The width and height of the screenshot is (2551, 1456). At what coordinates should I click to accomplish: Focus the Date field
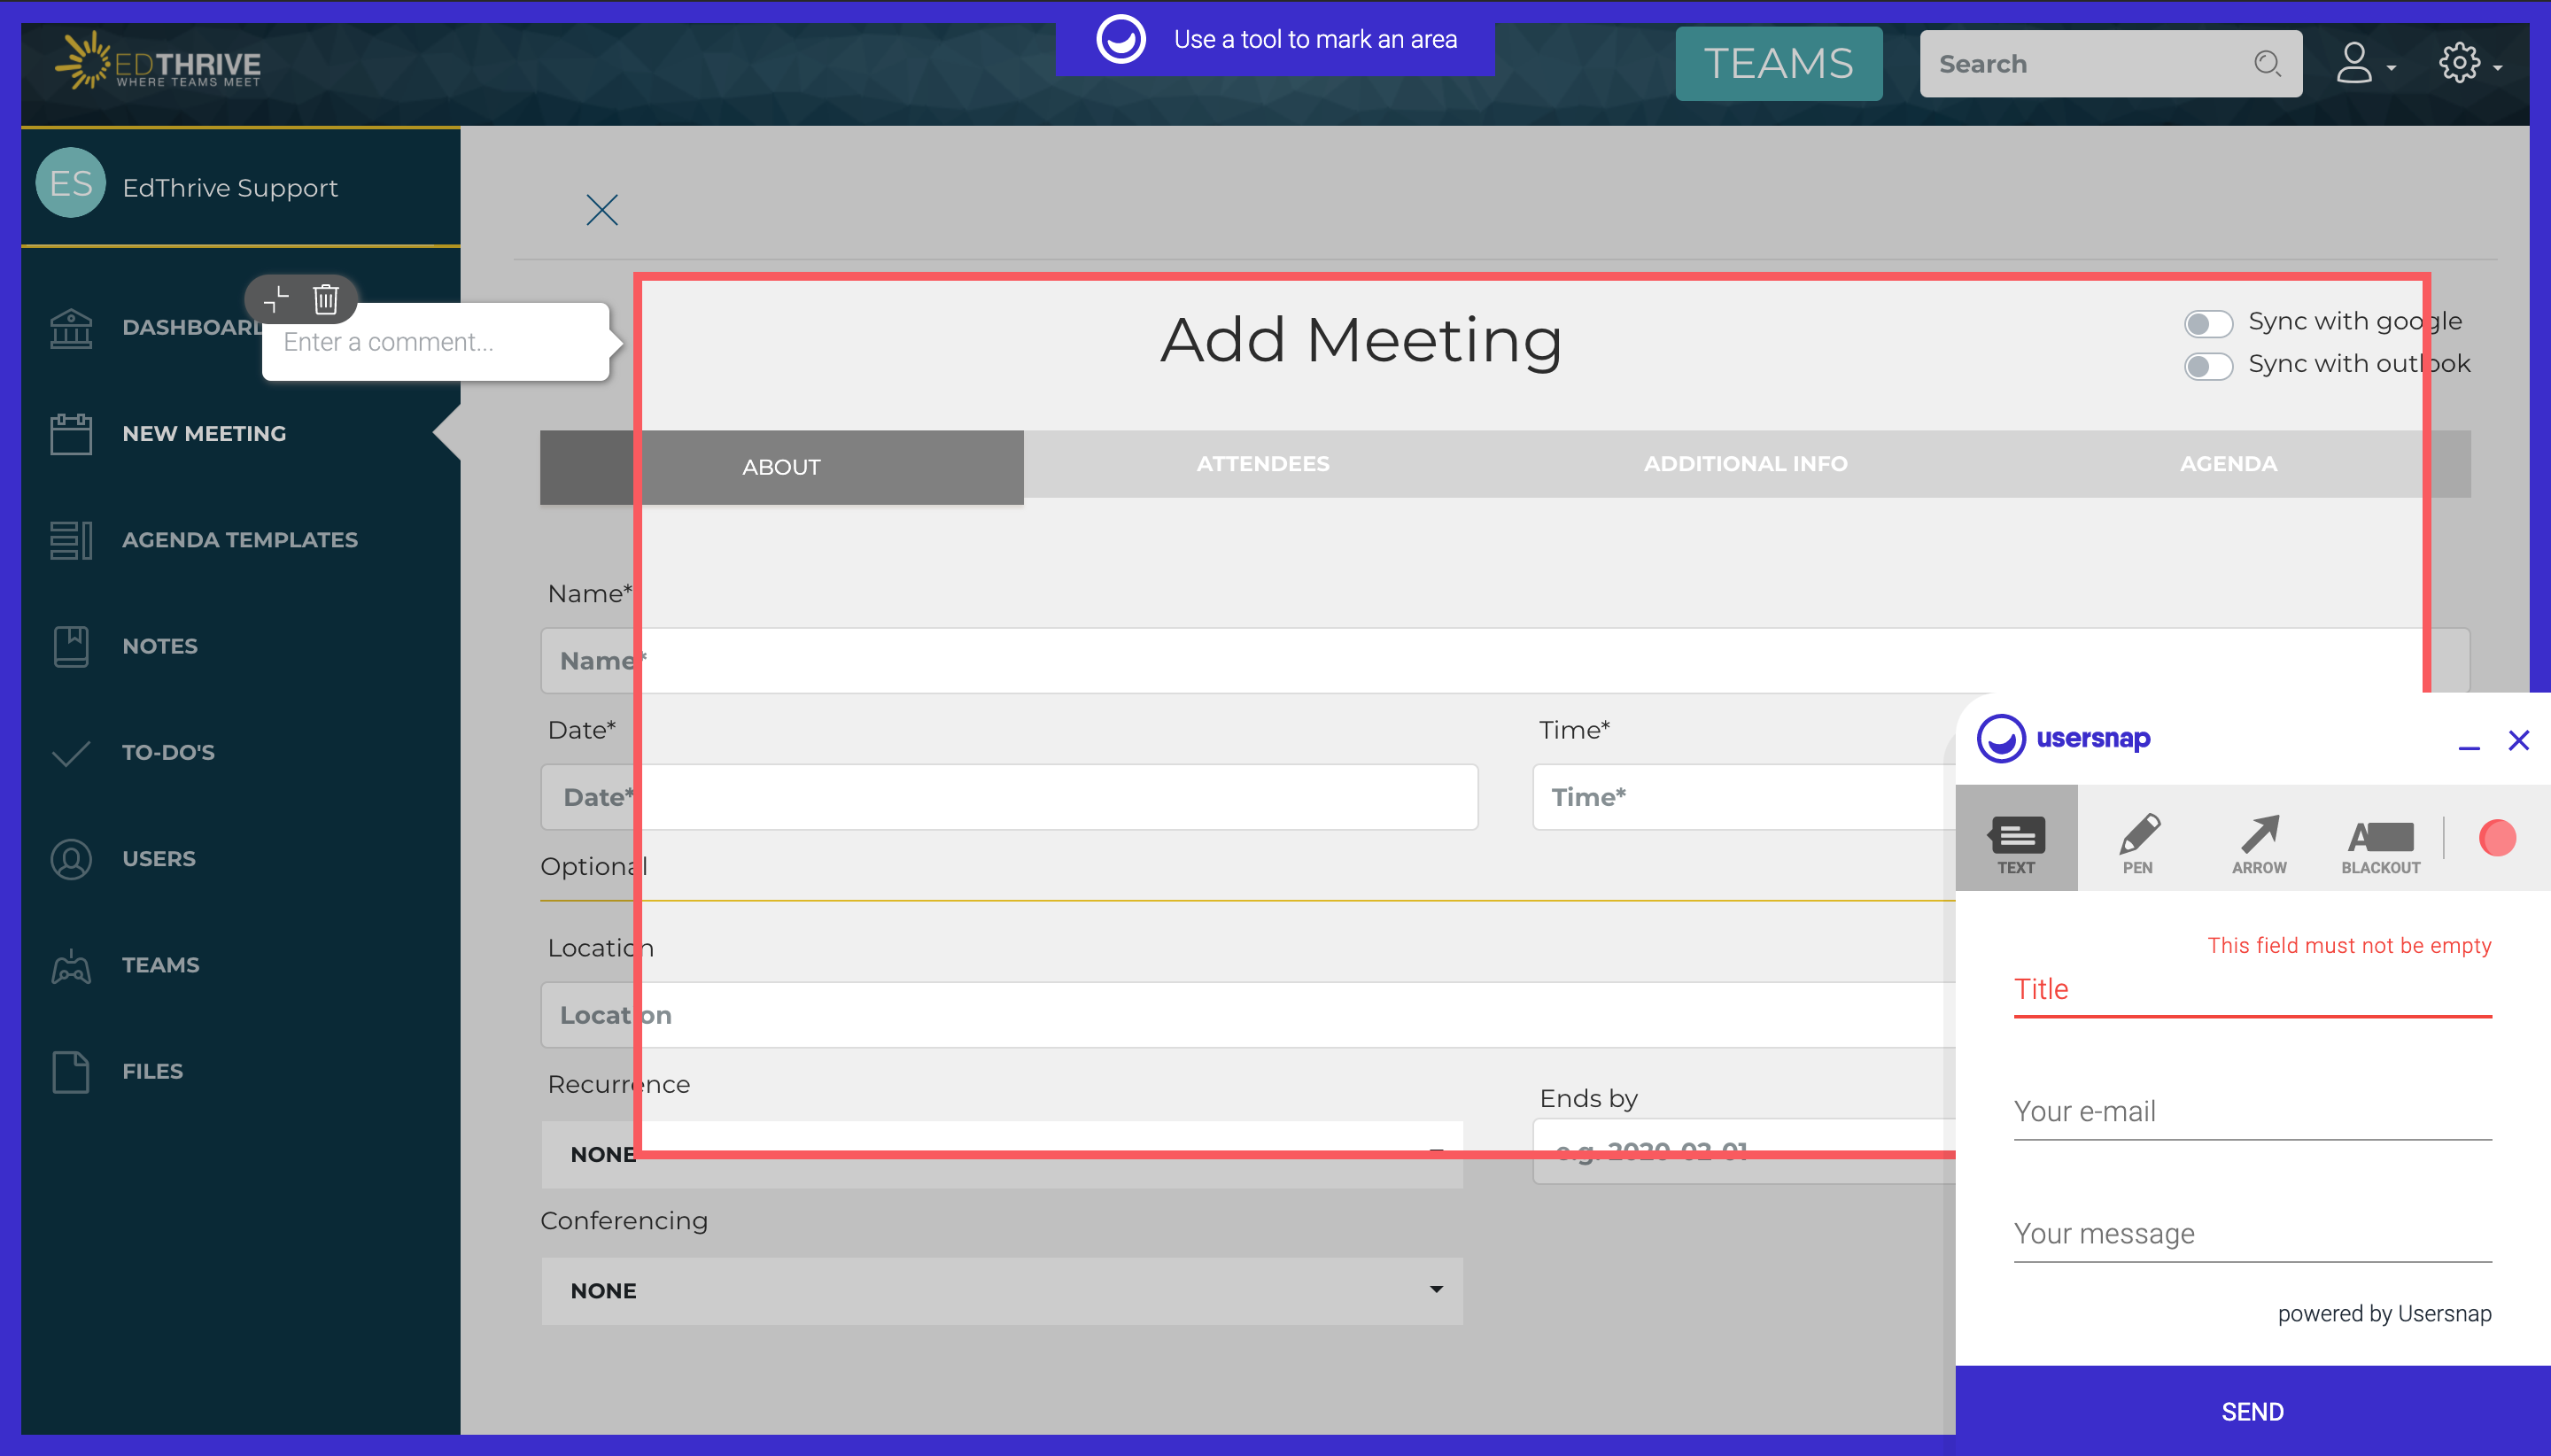(x=1009, y=797)
